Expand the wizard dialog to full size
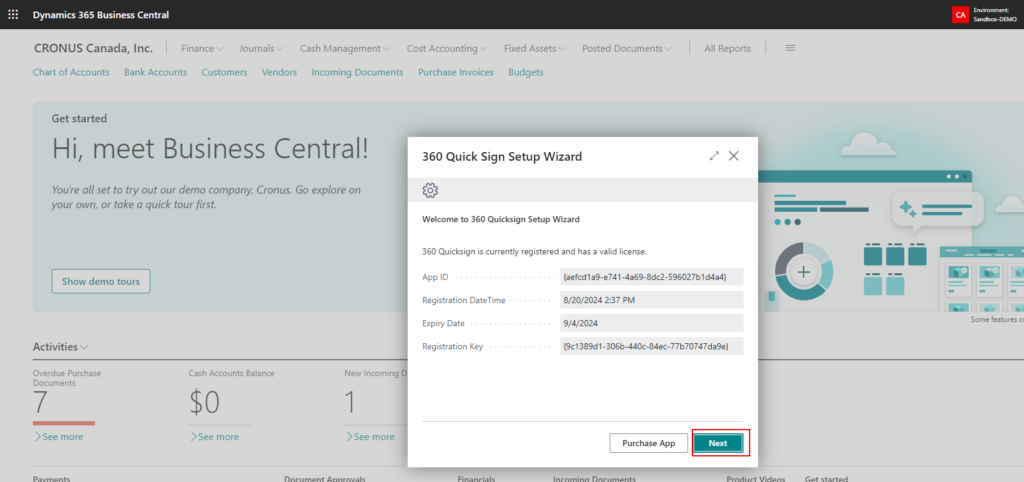 pyautogui.click(x=714, y=156)
